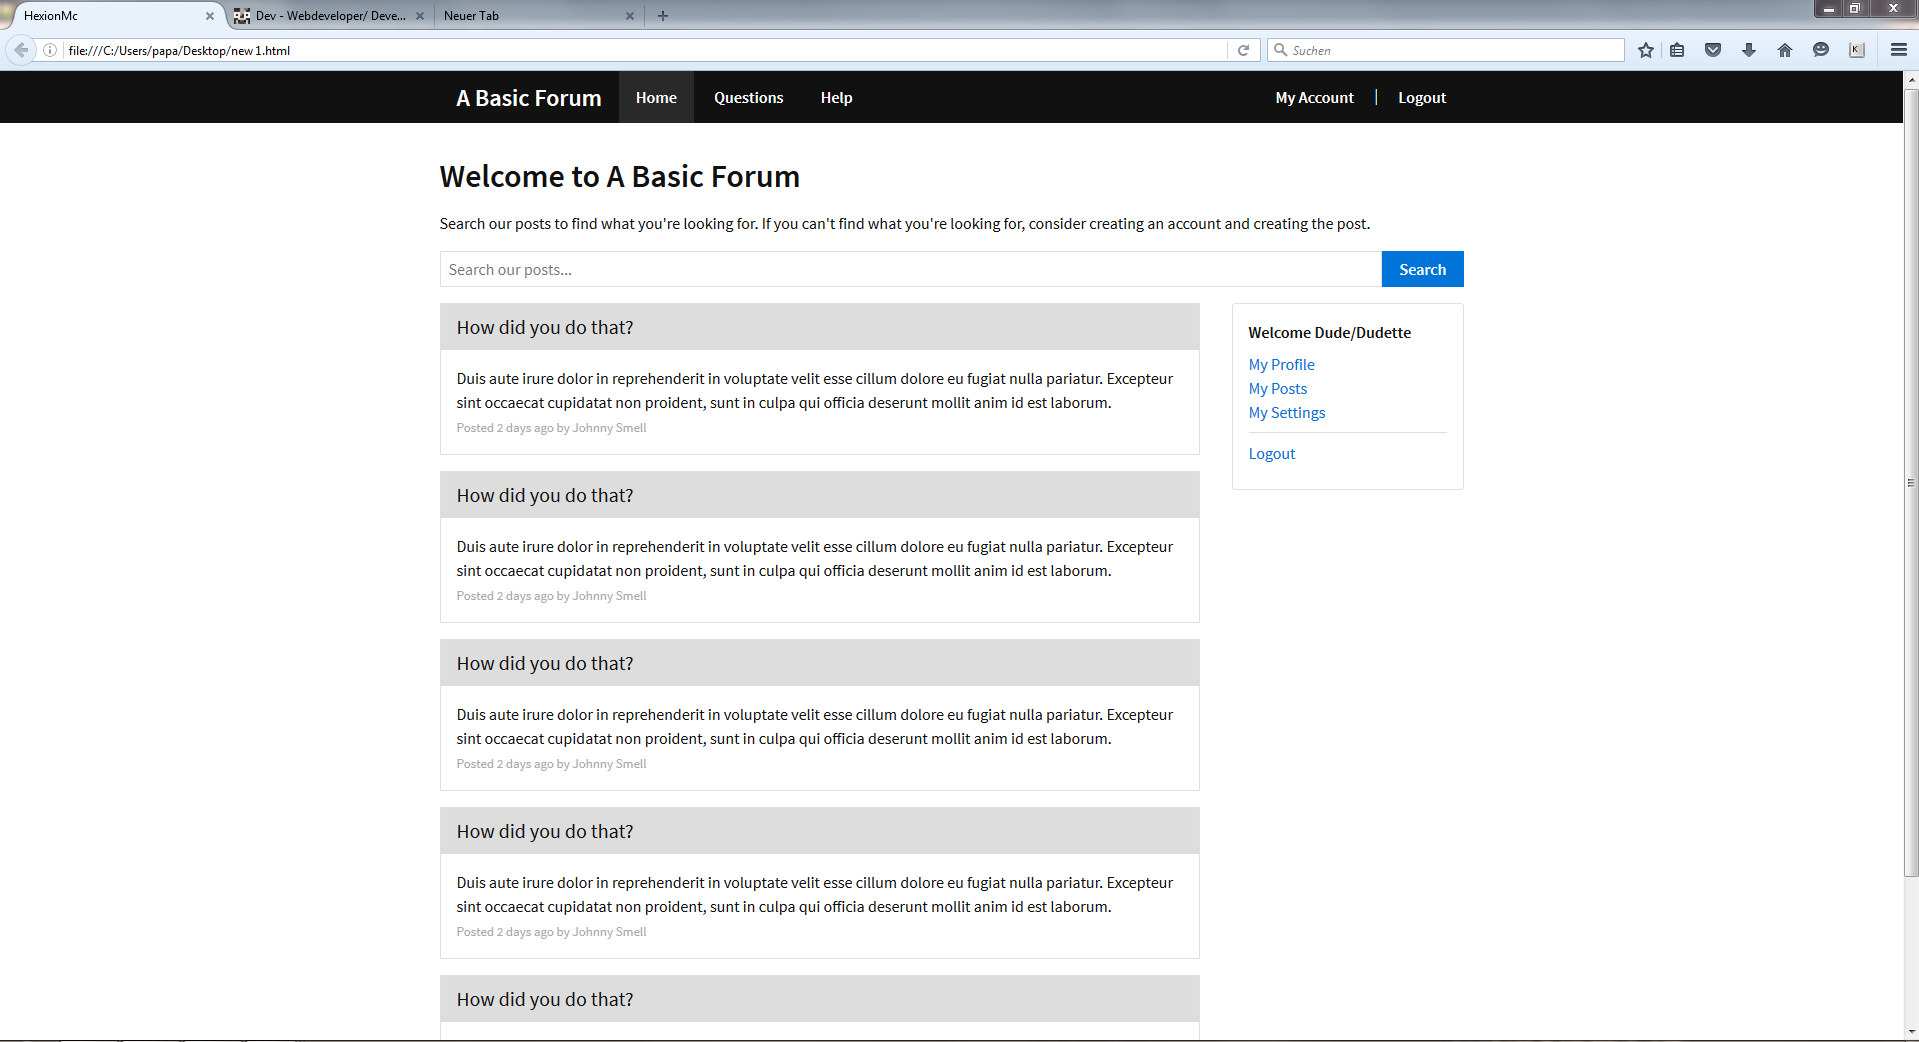Click the blue Search button
This screenshot has width=1919, height=1042.
pos(1422,269)
